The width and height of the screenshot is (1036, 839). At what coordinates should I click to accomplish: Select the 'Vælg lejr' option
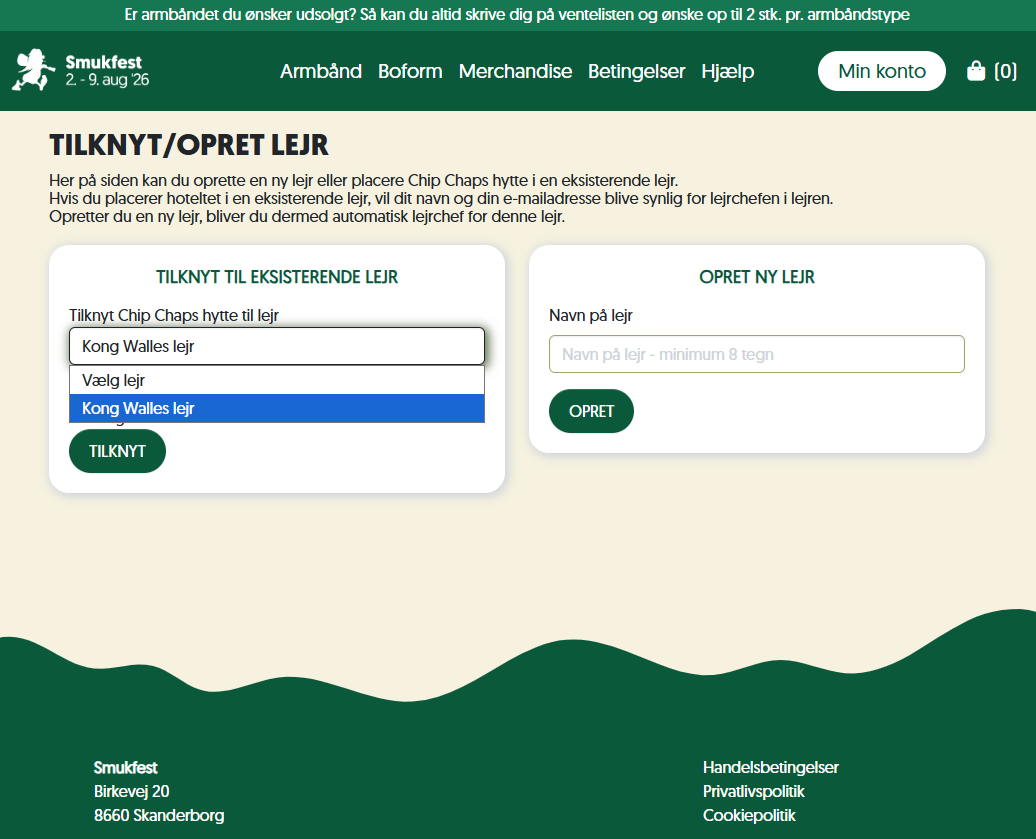coord(277,381)
